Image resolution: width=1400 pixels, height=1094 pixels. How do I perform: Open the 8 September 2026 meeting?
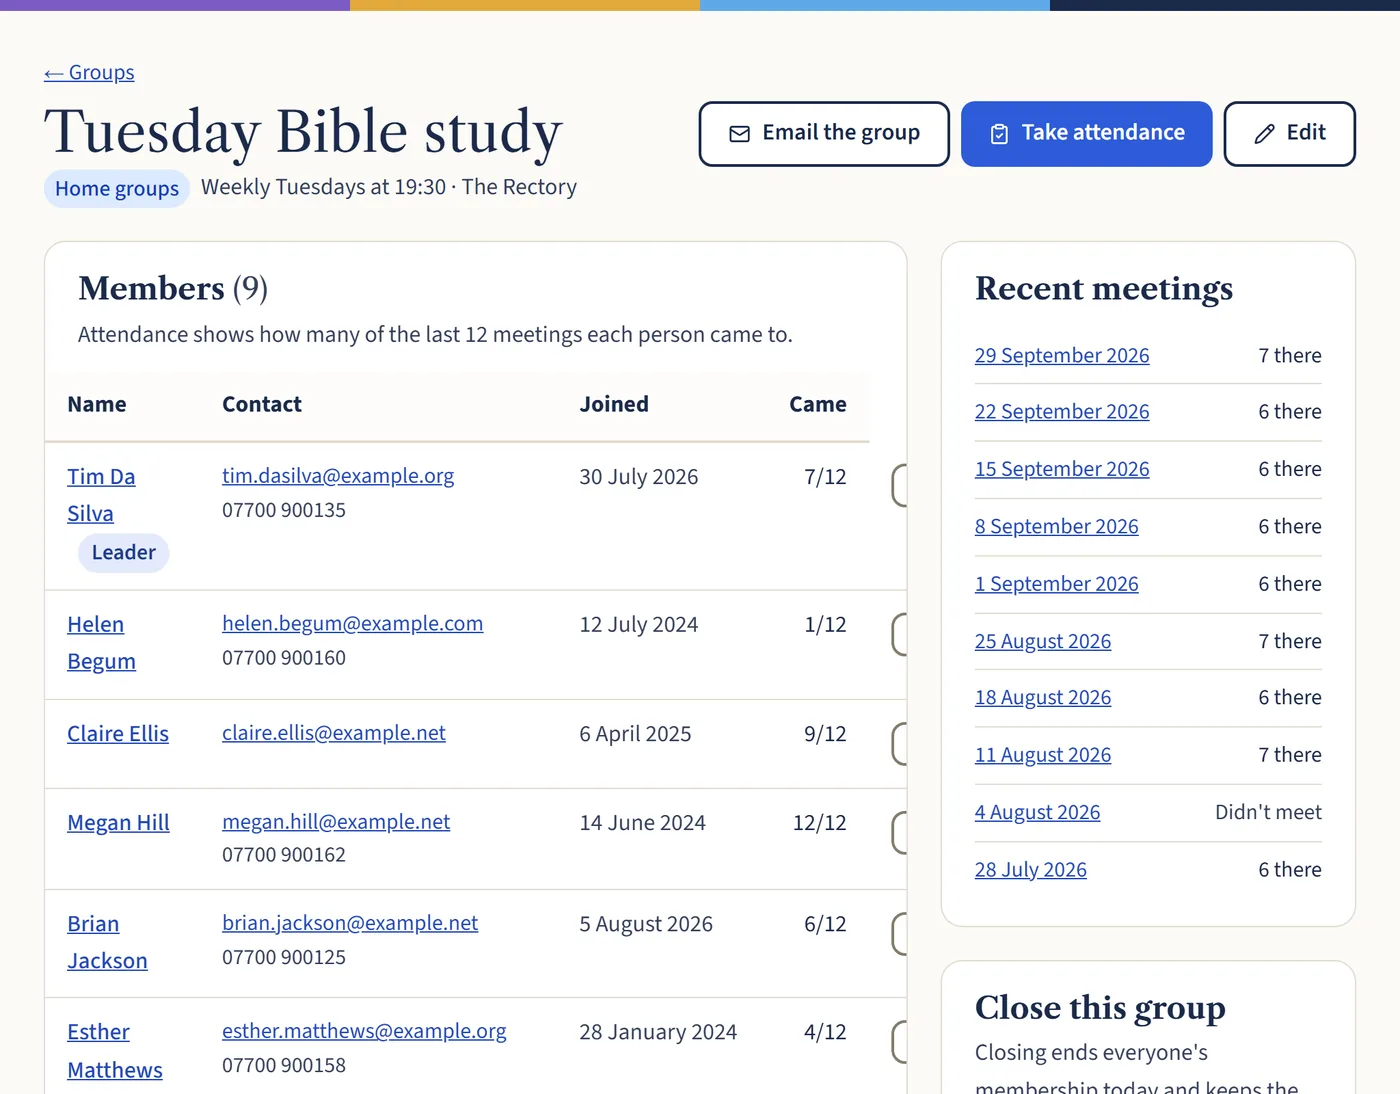click(x=1057, y=527)
